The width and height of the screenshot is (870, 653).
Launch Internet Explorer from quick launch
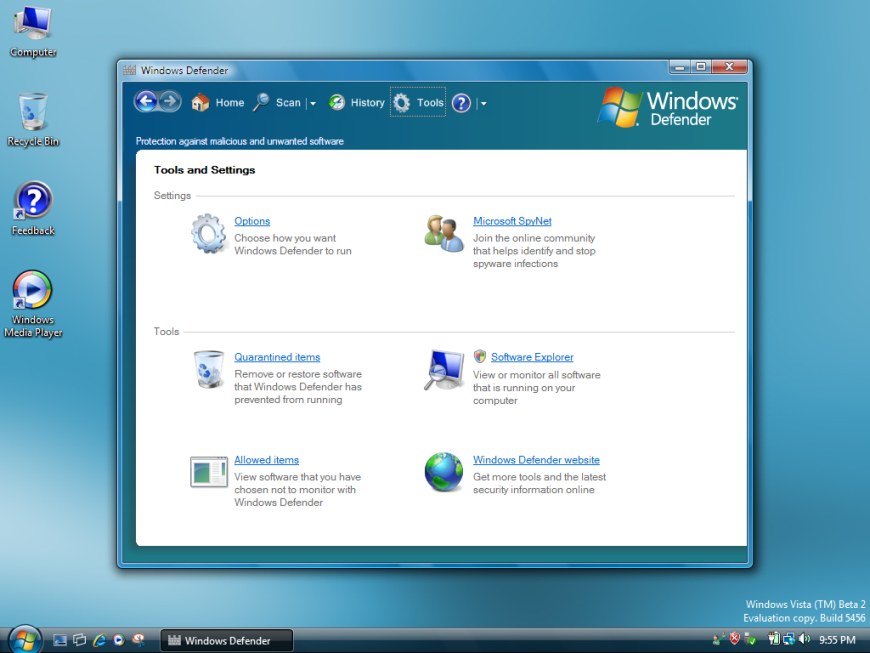[x=99, y=640]
